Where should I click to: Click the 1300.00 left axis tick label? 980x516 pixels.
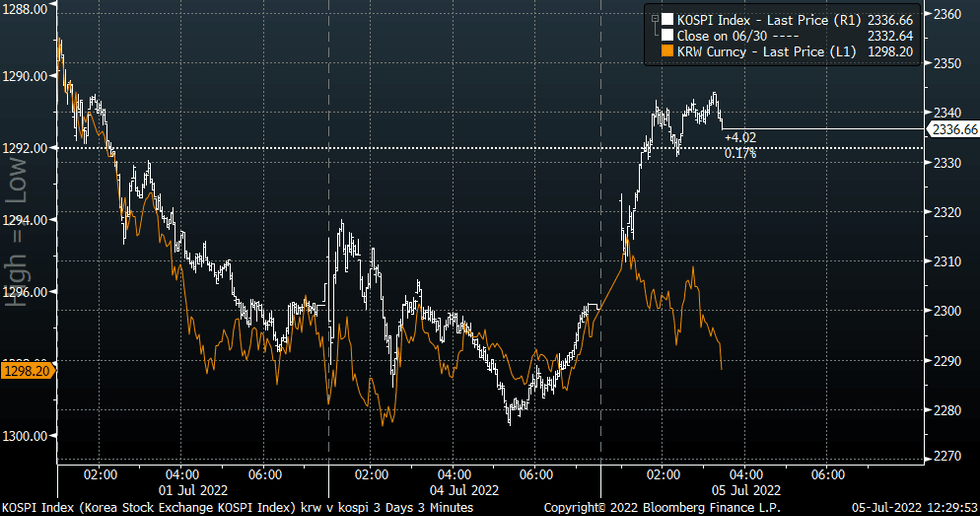click(28, 436)
